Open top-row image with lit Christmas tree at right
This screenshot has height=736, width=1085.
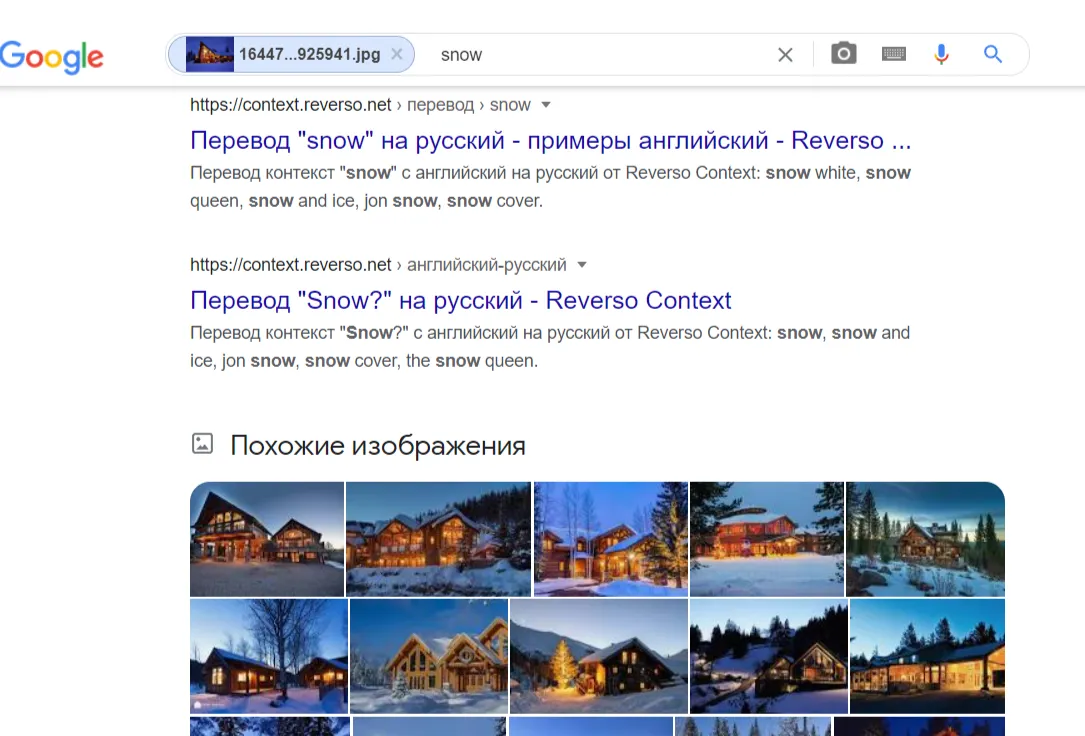tap(611, 539)
